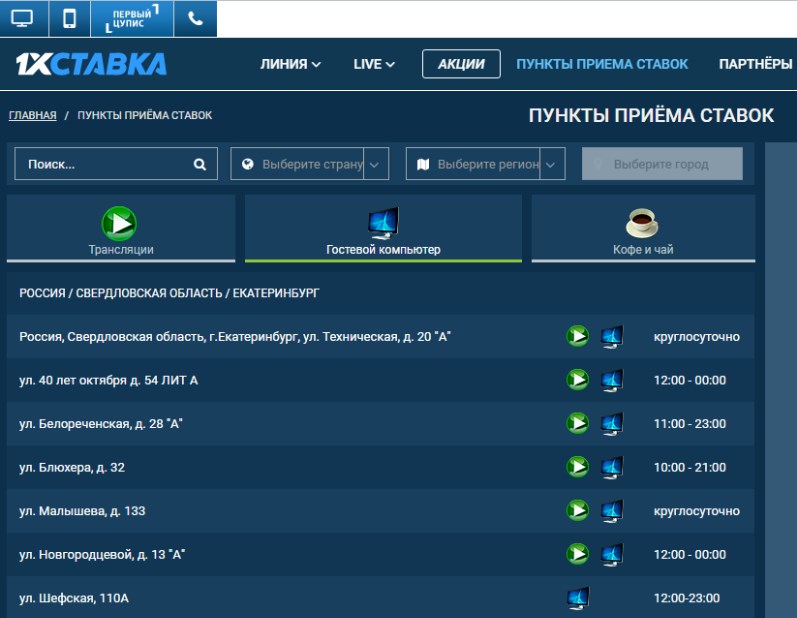Open ПУНКТЫ ПРИЕМА СТАВОК in navigation
This screenshot has height=618, width=797.
pos(602,64)
